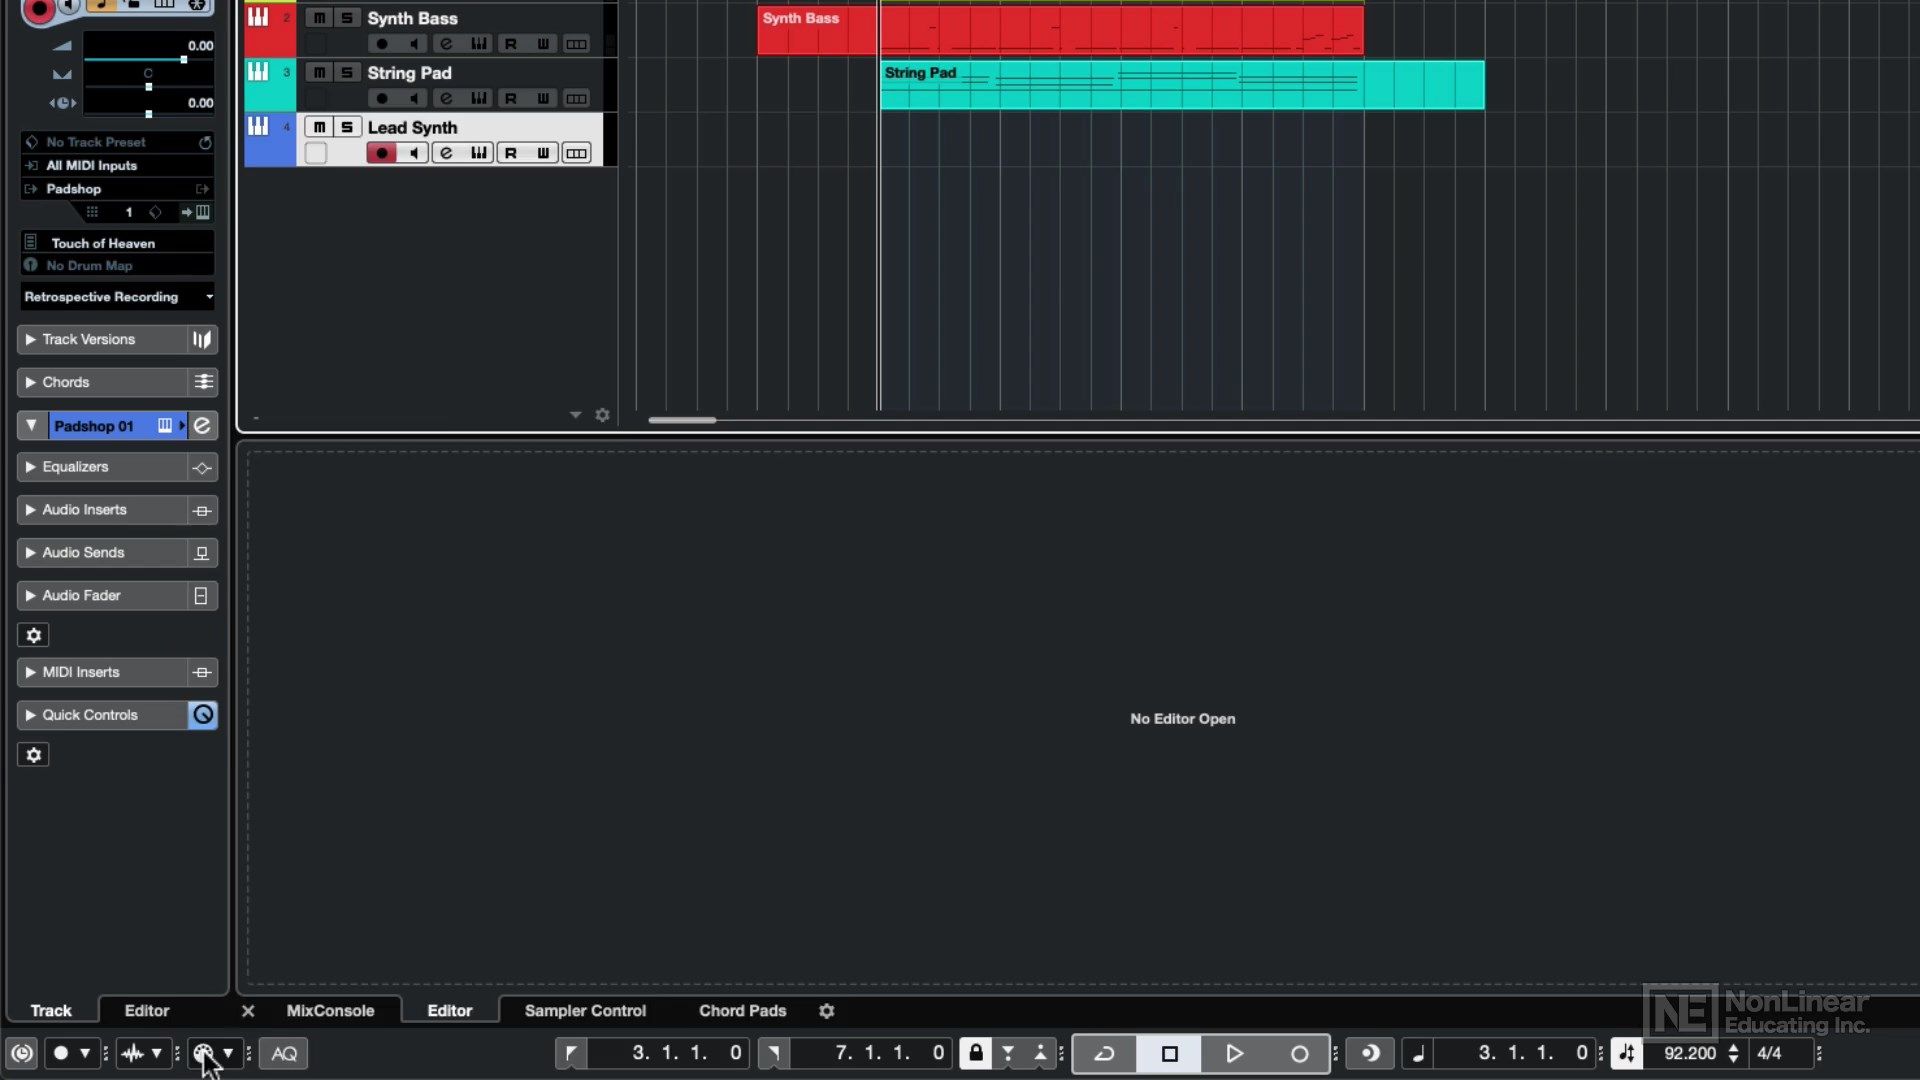
Task: Open settings gear below Audio Fader
Action: click(33, 636)
